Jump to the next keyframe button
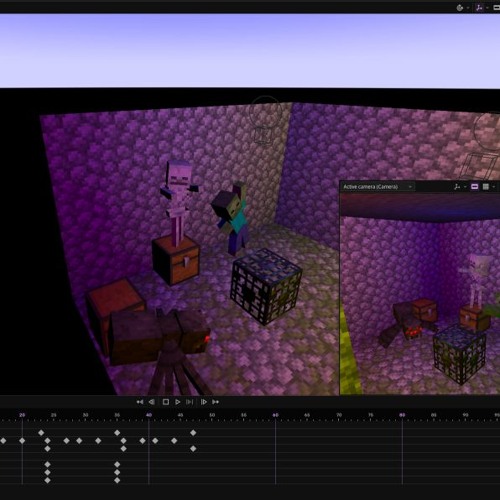 pyautogui.click(x=216, y=402)
